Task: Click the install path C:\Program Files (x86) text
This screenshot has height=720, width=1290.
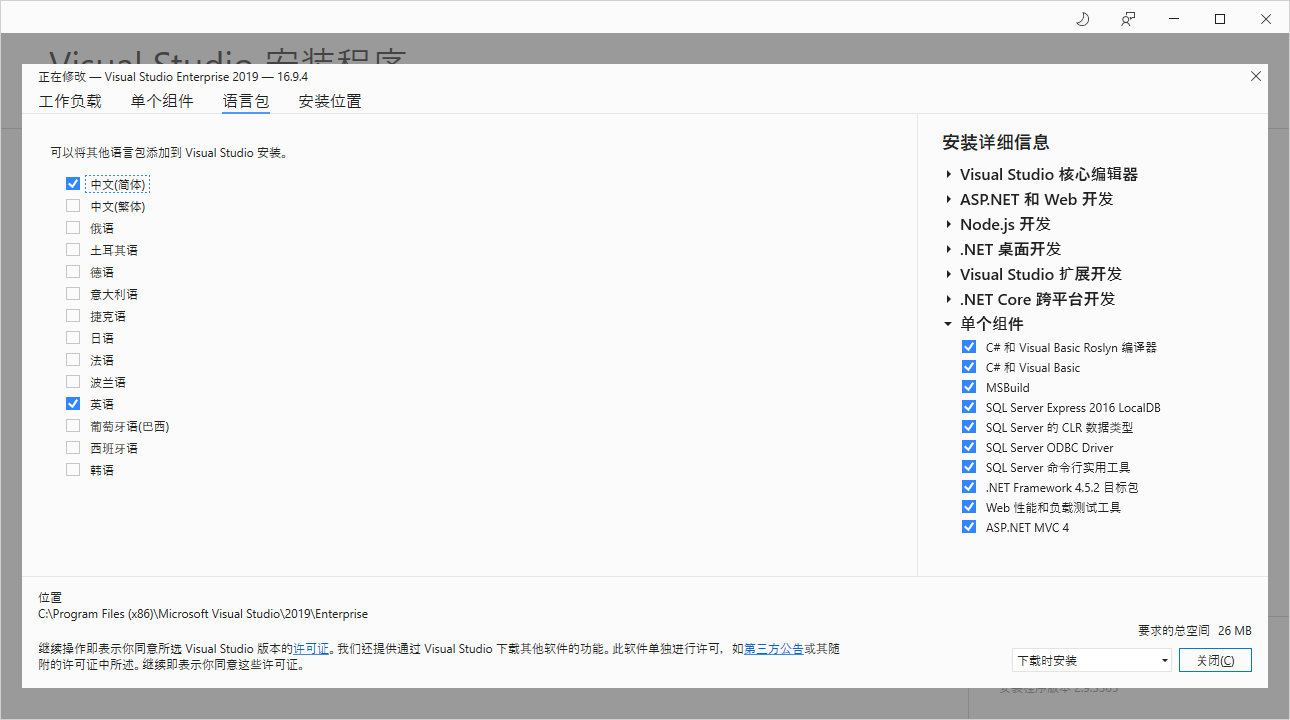Action: point(203,614)
